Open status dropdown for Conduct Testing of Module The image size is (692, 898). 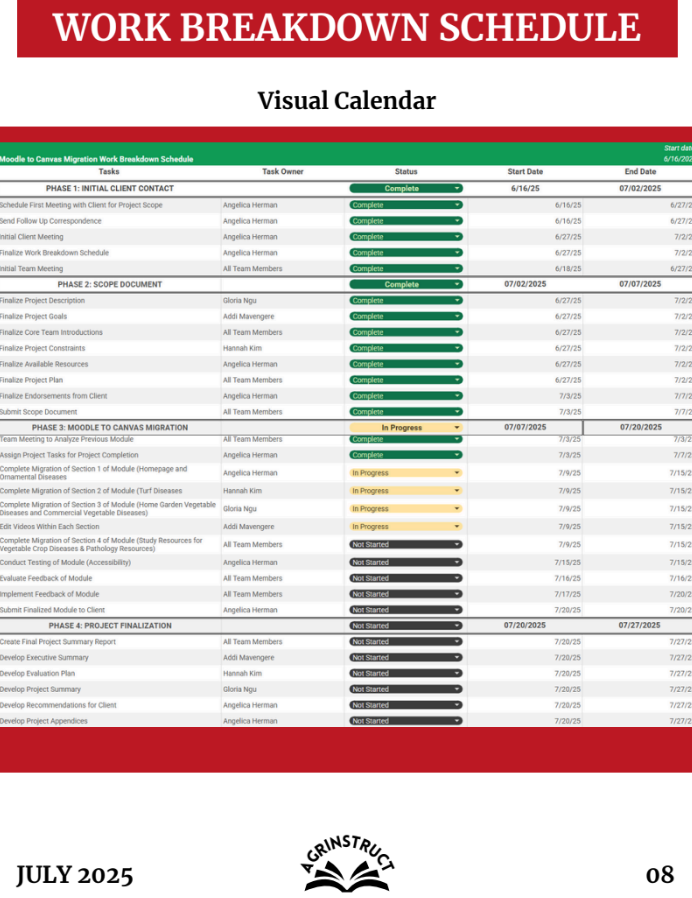(406, 562)
